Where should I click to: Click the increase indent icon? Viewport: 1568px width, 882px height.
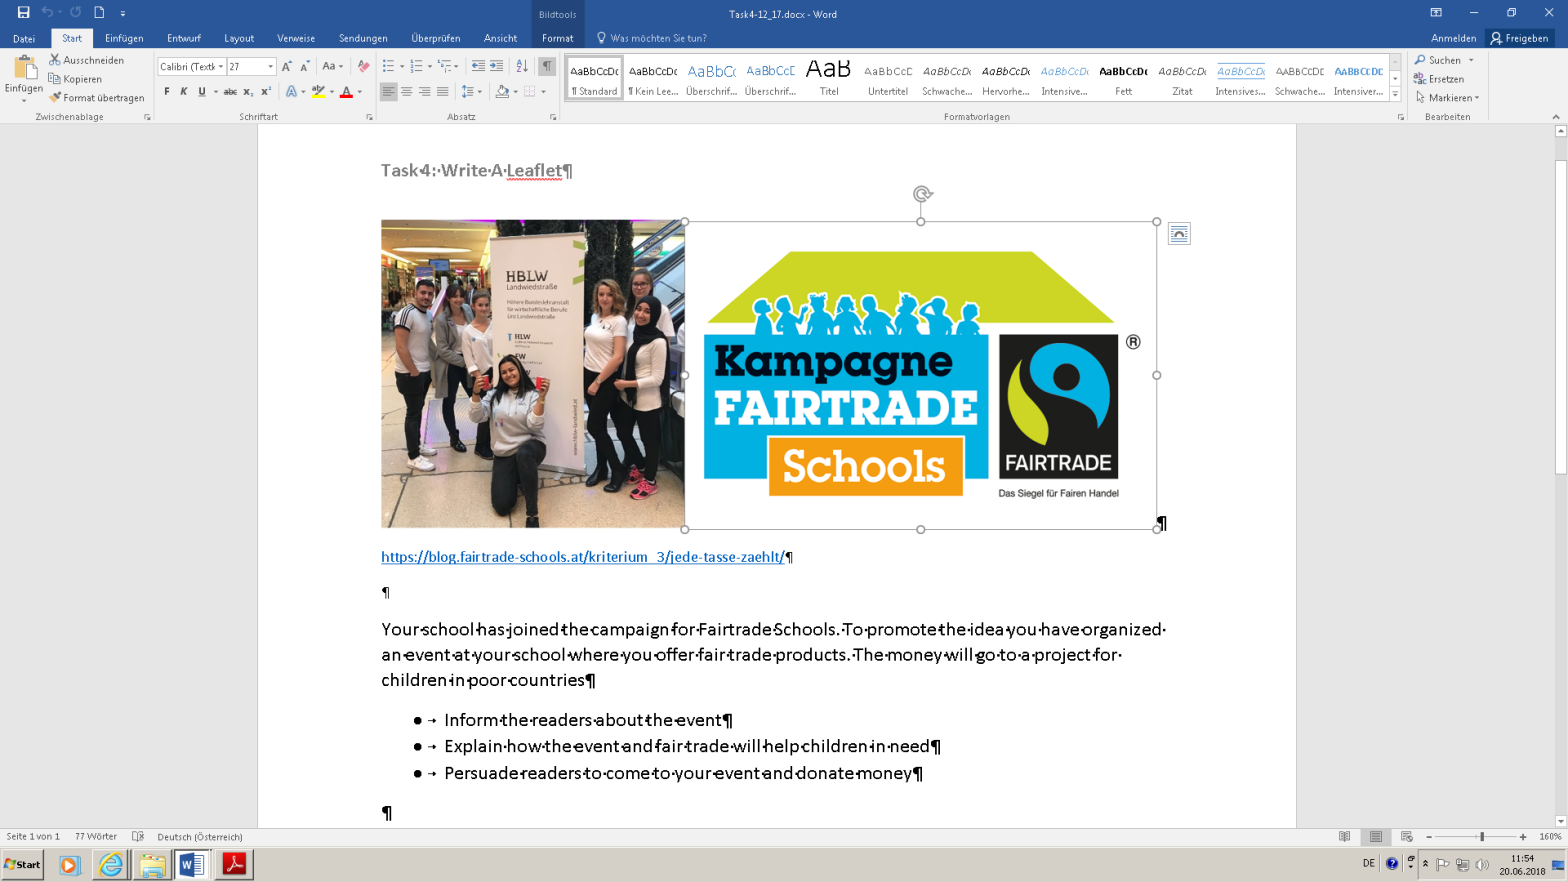(x=496, y=66)
